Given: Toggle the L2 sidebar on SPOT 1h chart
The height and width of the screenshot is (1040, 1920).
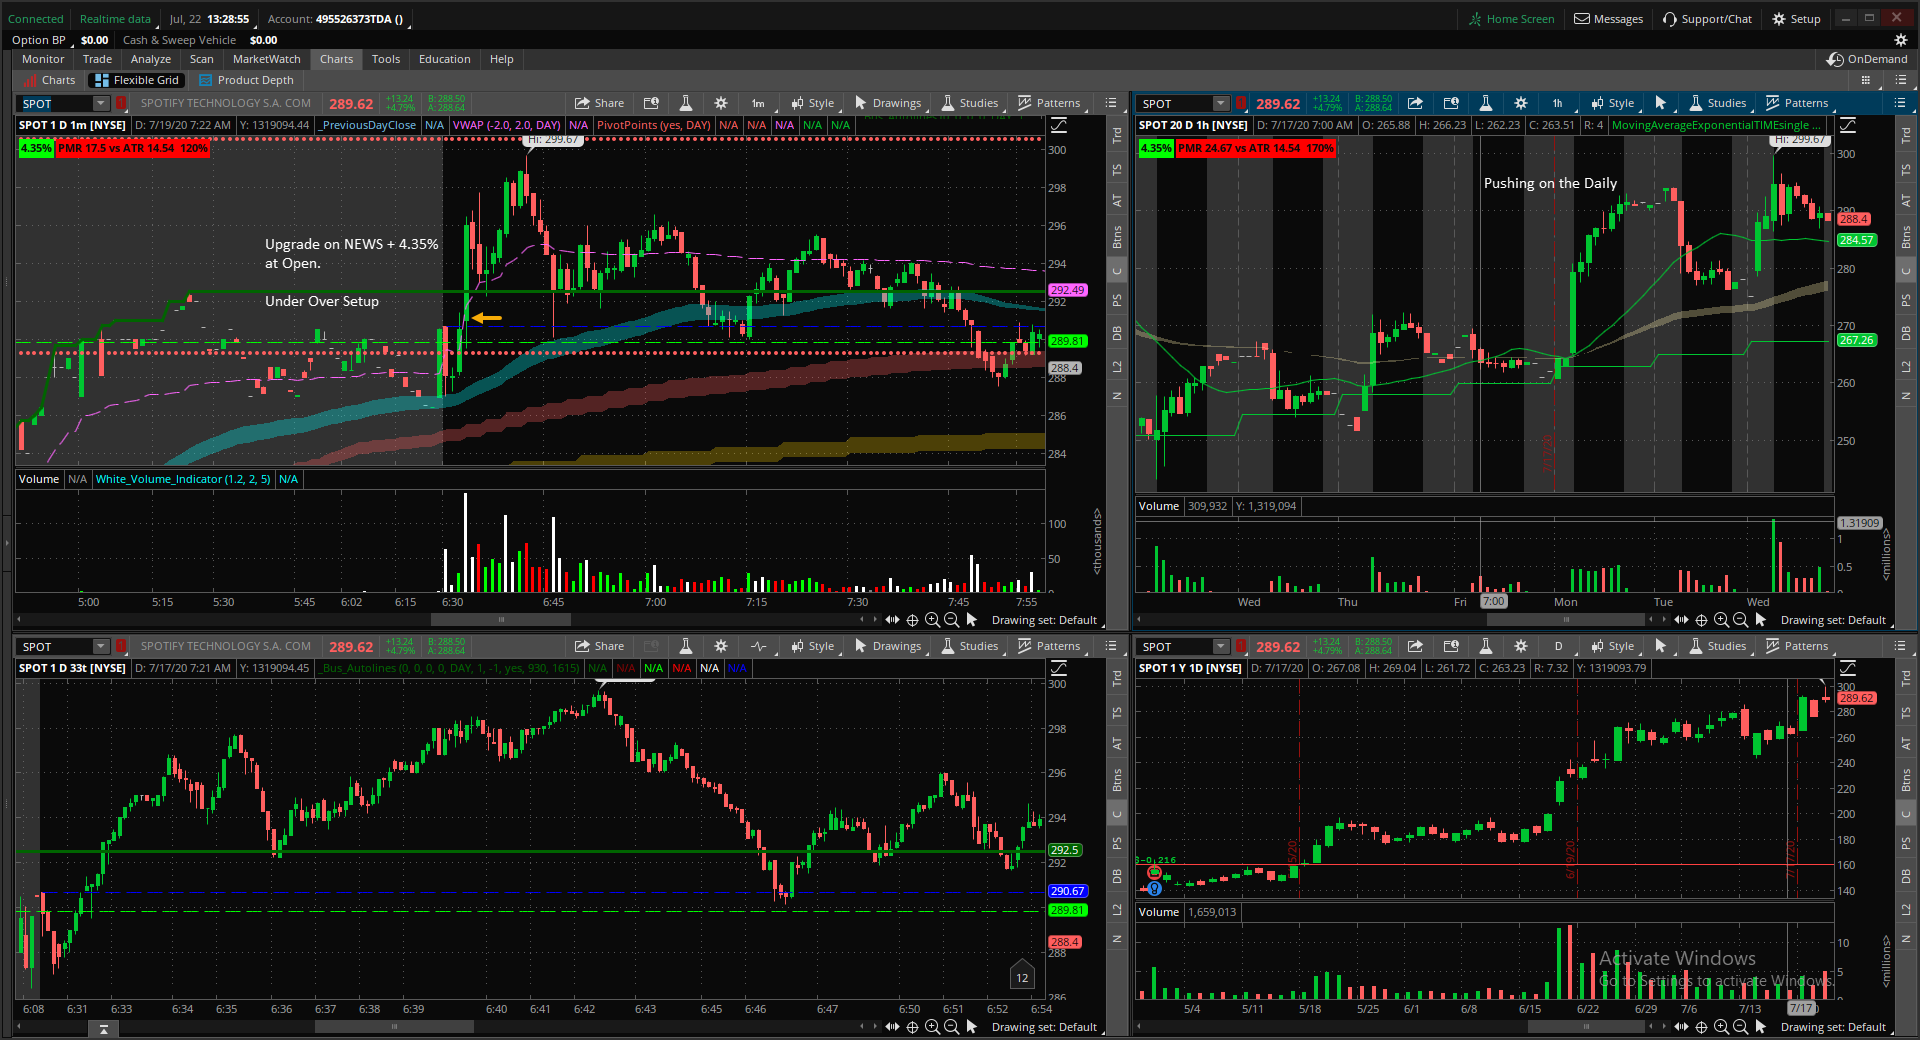Looking at the screenshot, I should [1906, 366].
